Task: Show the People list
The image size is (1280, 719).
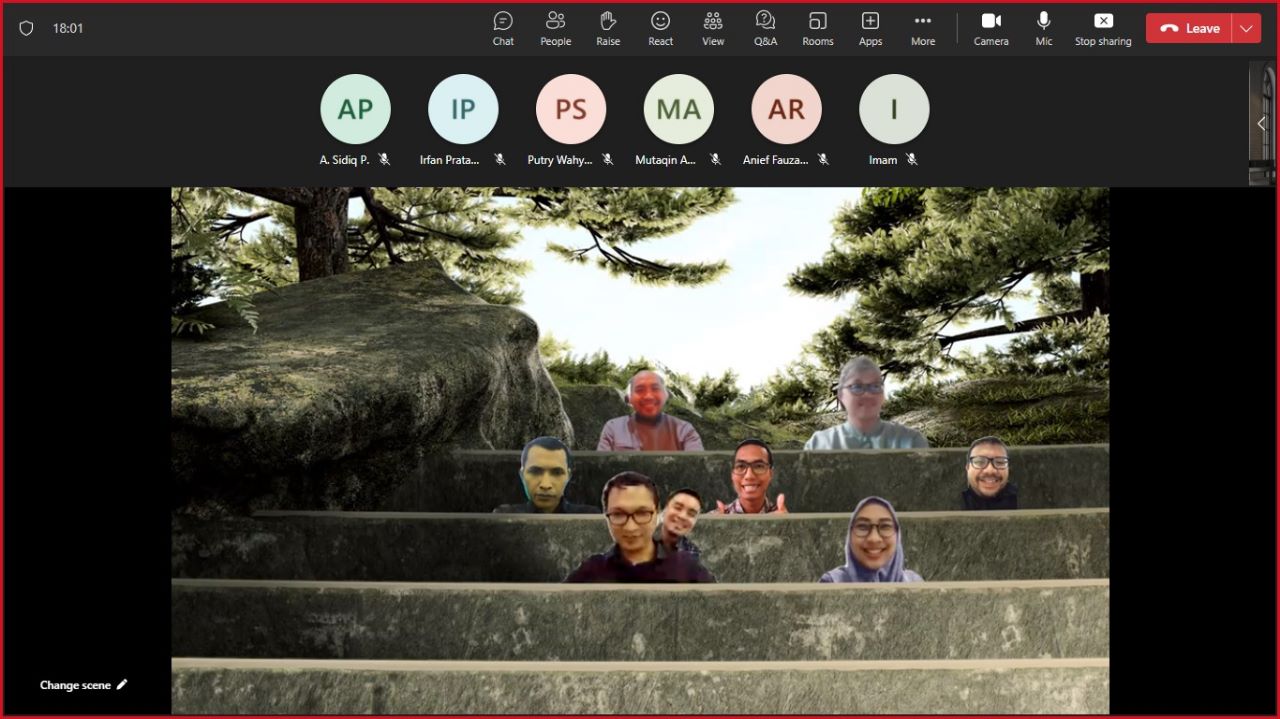Action: coord(555,28)
